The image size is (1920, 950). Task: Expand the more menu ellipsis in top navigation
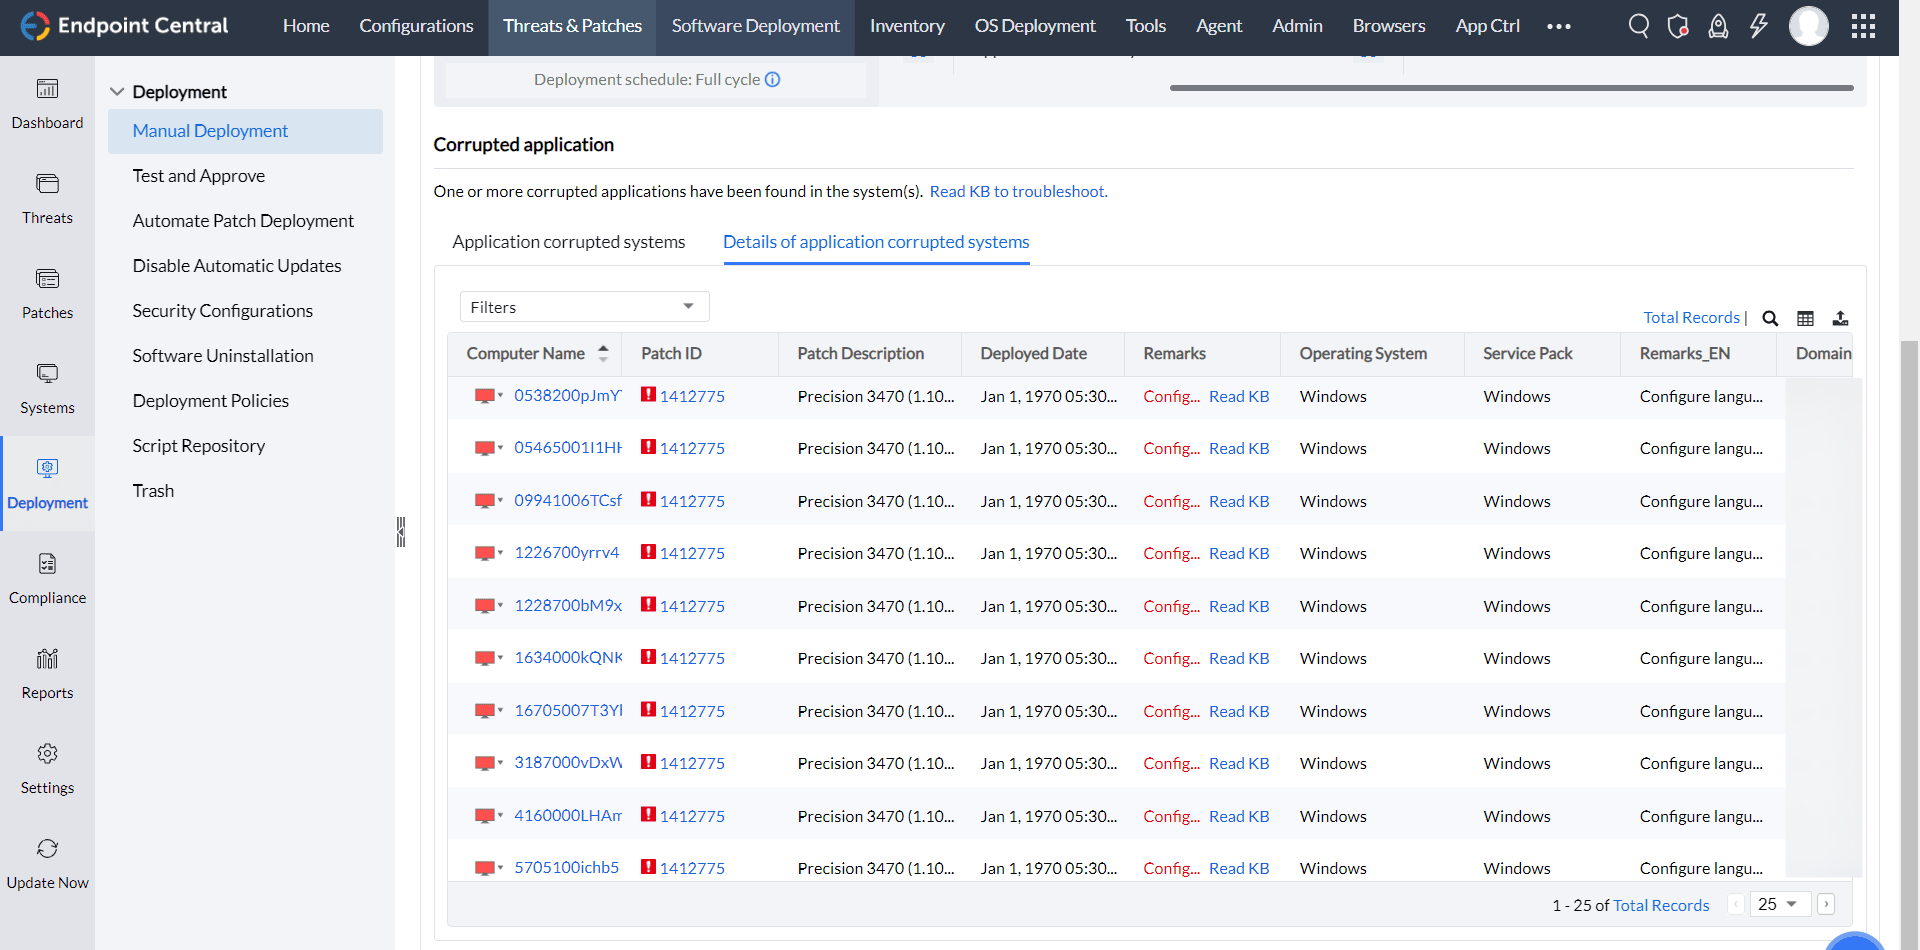tap(1558, 27)
